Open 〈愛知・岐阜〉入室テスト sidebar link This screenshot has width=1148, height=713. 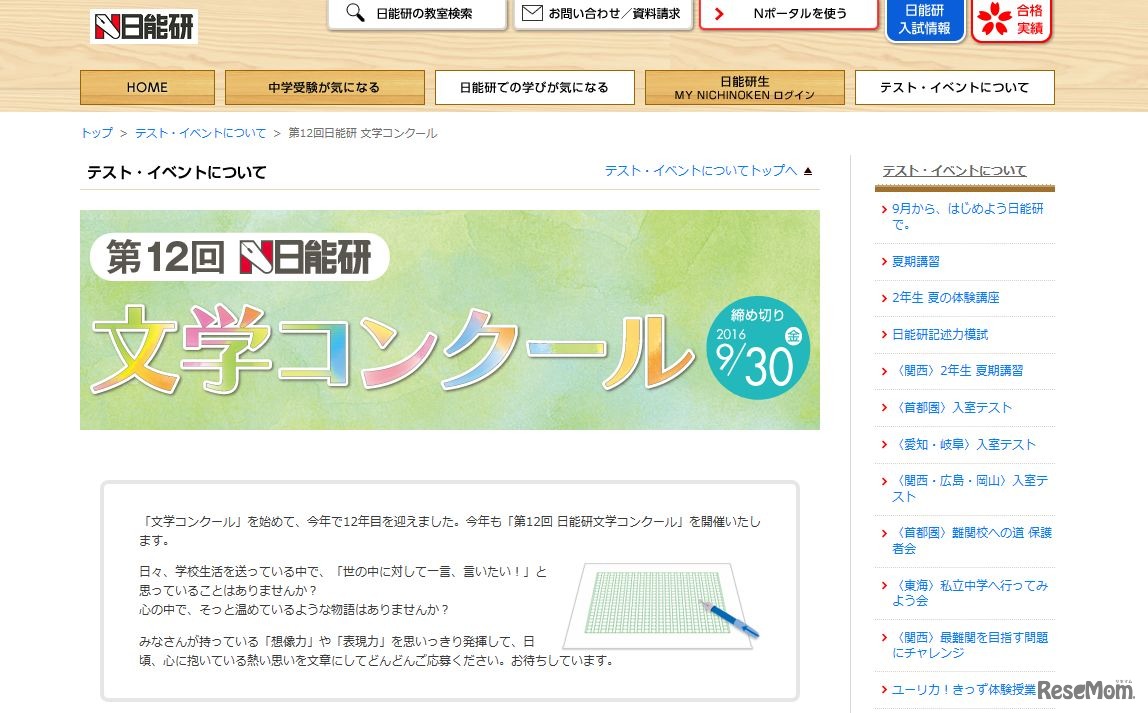pyautogui.click(x=964, y=444)
